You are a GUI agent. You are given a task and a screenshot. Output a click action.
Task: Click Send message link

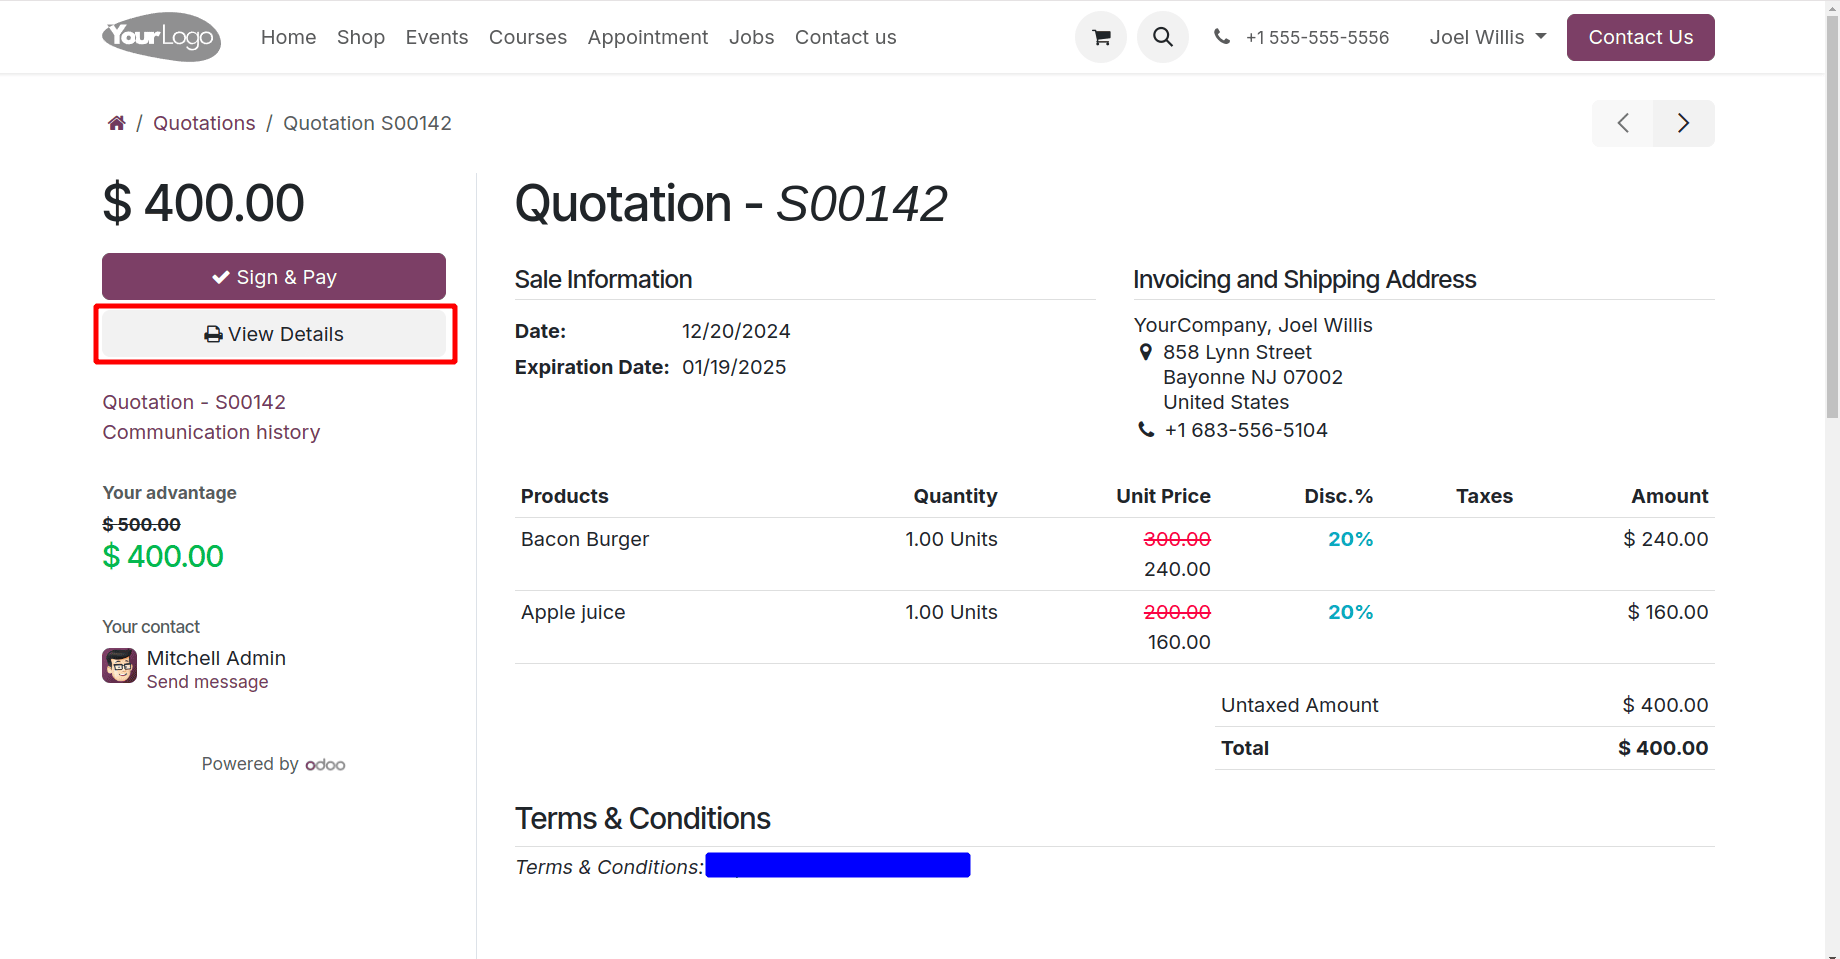tap(208, 682)
